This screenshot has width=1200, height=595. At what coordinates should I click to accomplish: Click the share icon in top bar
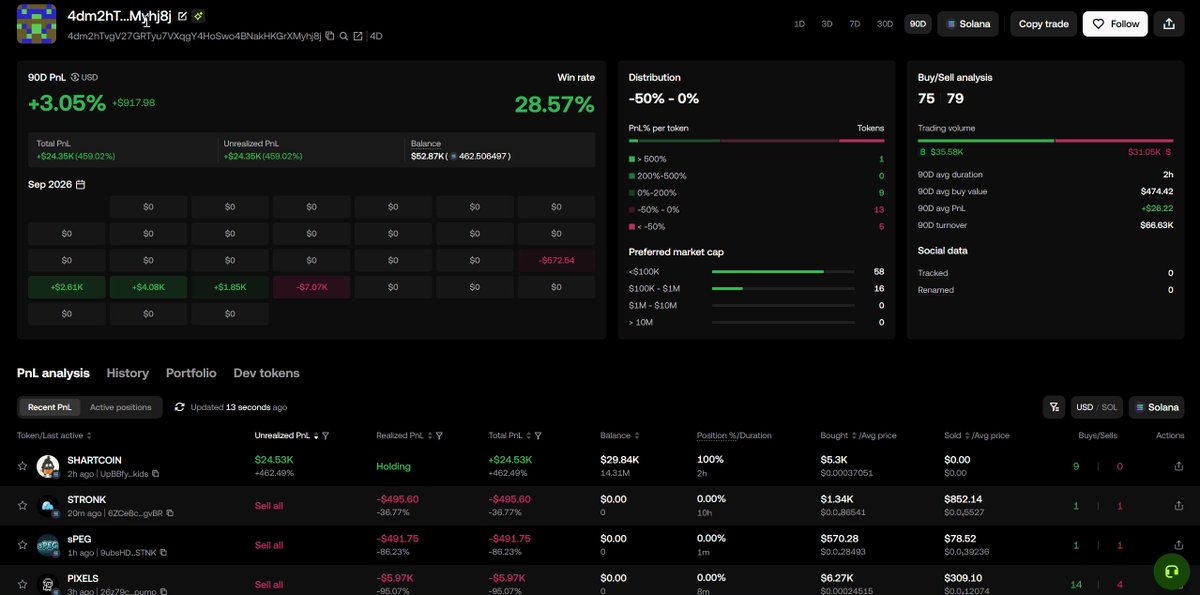1169,24
